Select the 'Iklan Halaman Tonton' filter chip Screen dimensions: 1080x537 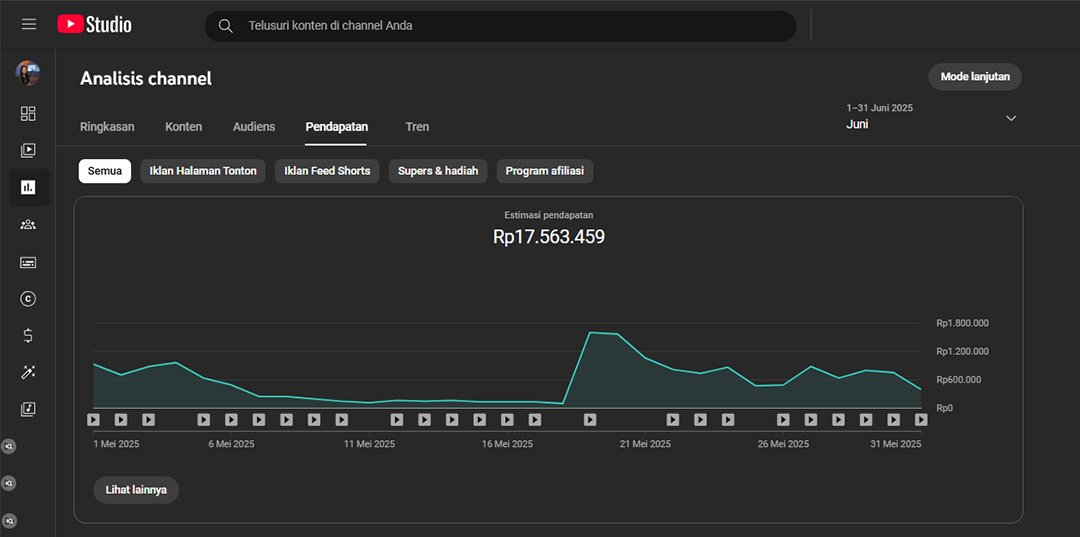pos(203,171)
